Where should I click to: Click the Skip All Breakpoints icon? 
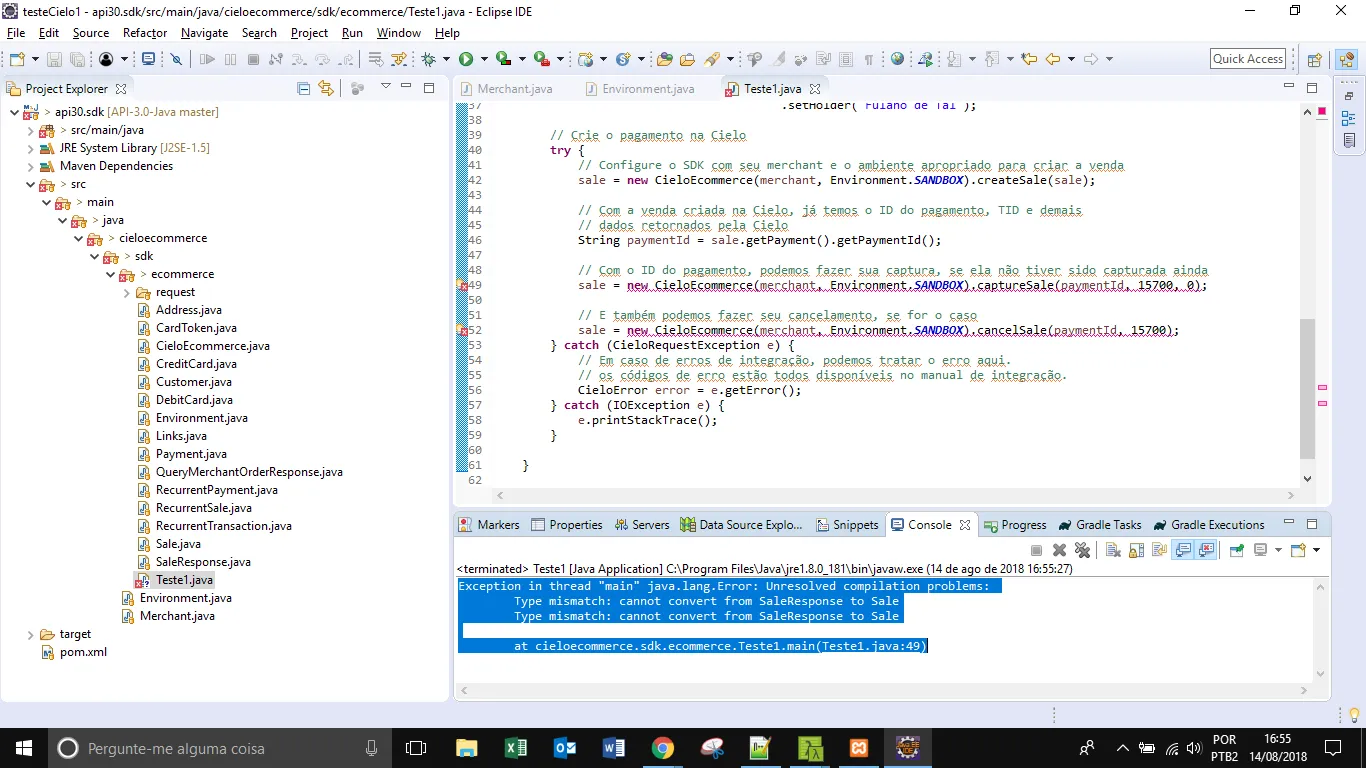[177, 59]
